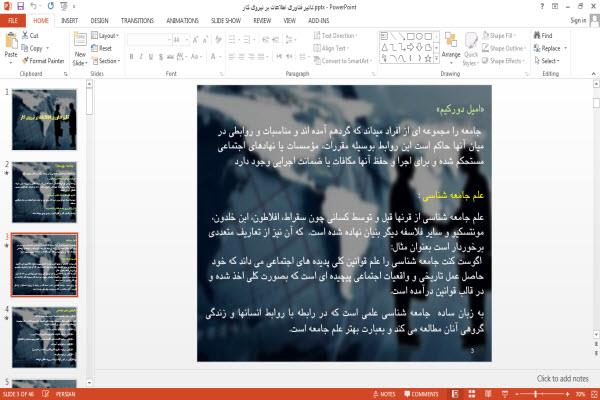Open the FILE tab
The width and height of the screenshot is (600, 400).
tap(13, 21)
